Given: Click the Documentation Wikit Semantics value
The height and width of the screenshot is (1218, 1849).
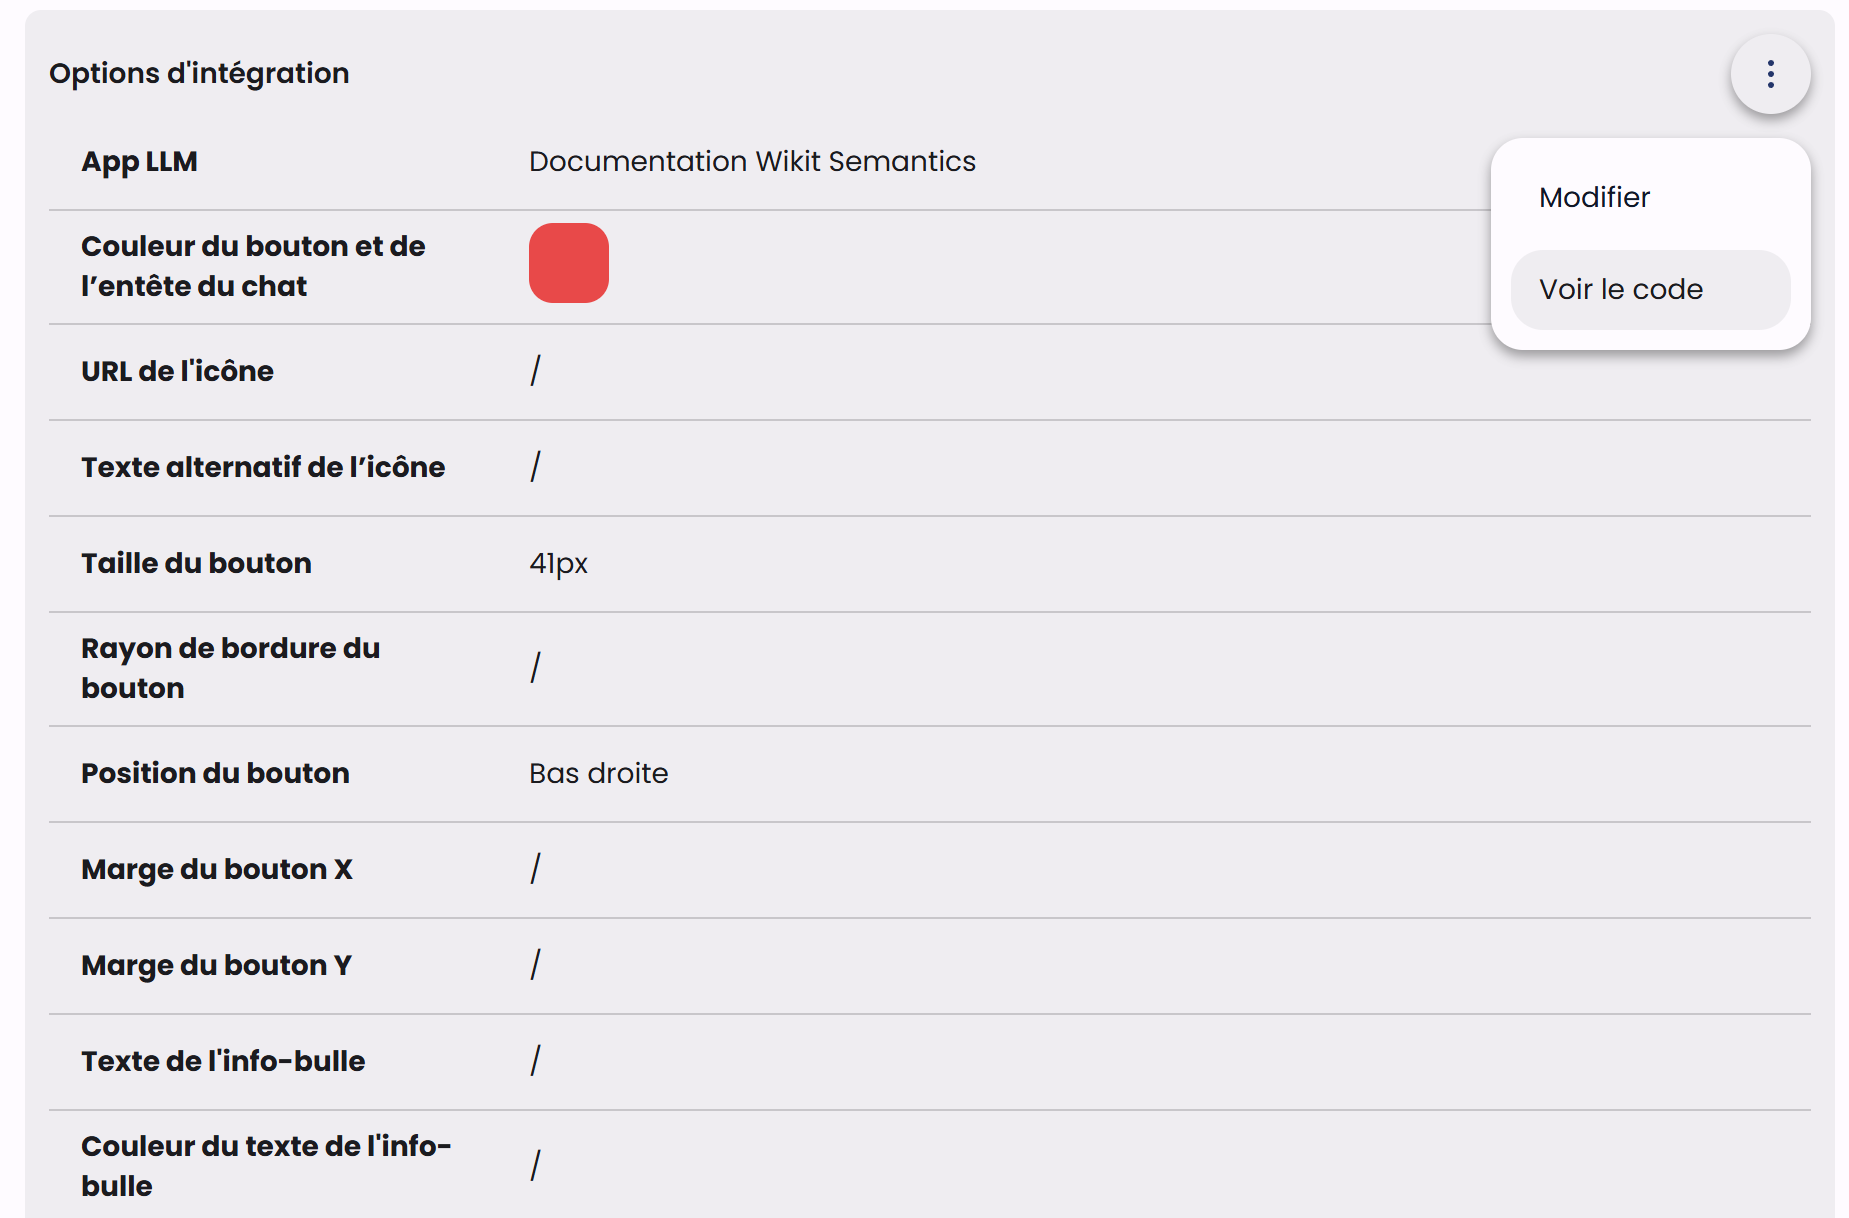Looking at the screenshot, I should 752,161.
